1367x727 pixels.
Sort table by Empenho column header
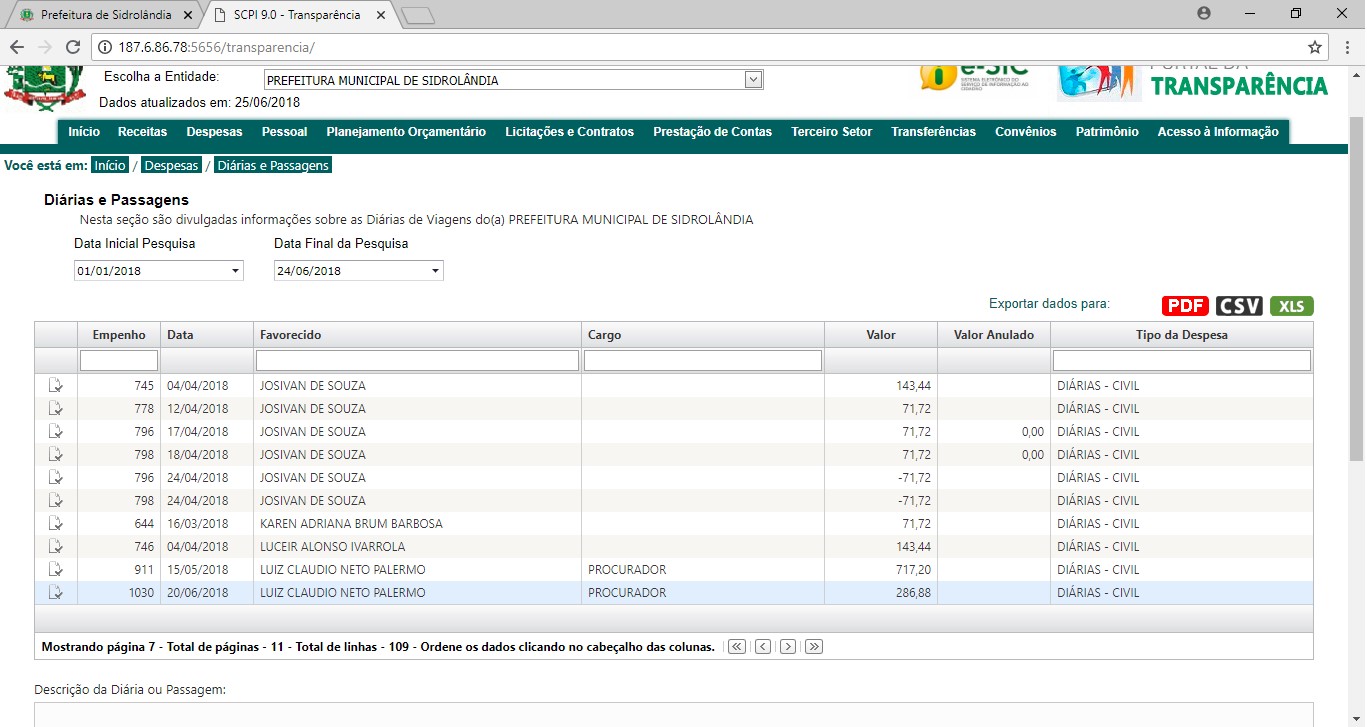[x=119, y=335]
